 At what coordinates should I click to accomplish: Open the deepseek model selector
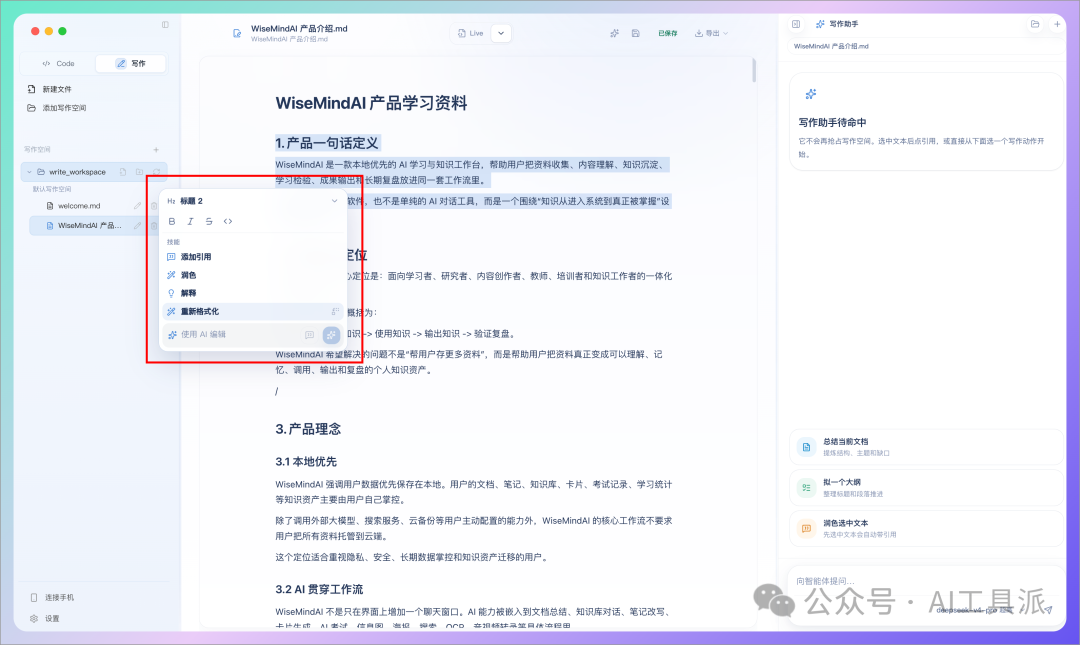[974, 611]
